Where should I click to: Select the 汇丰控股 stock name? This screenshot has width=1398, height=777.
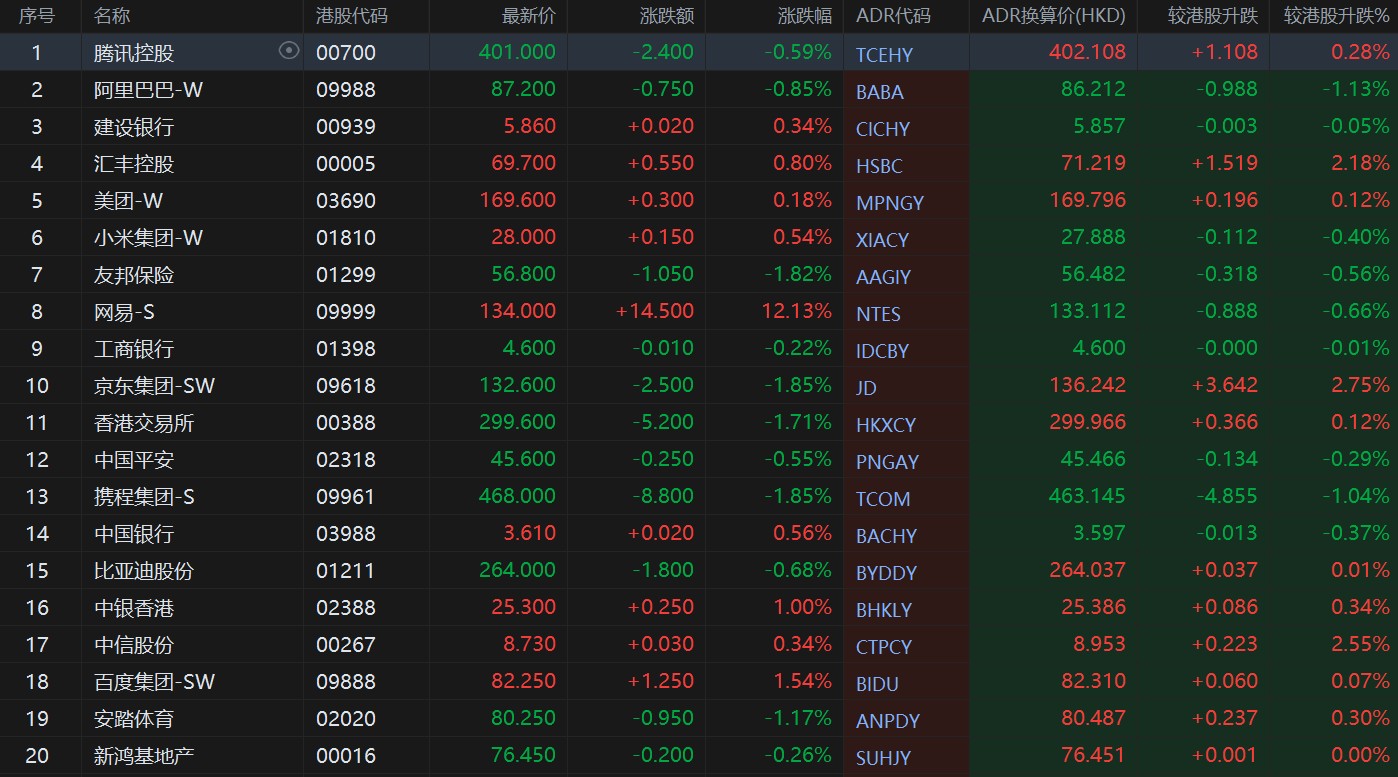134,164
